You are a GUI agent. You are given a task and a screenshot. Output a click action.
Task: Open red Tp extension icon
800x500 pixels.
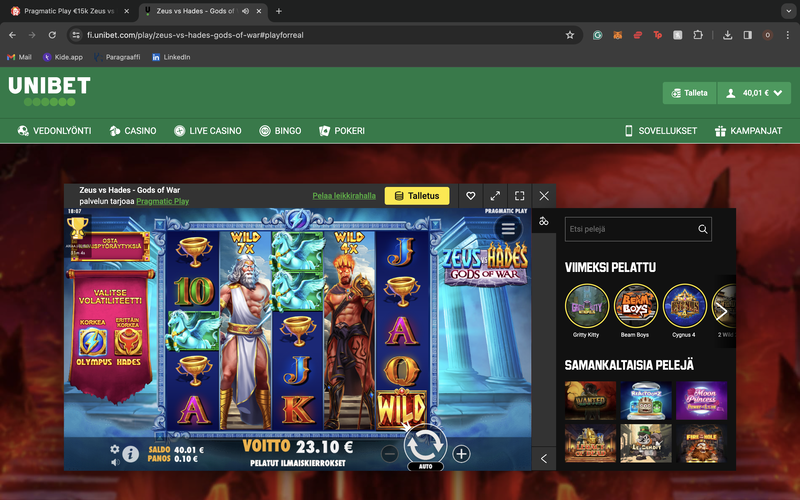pos(658,35)
